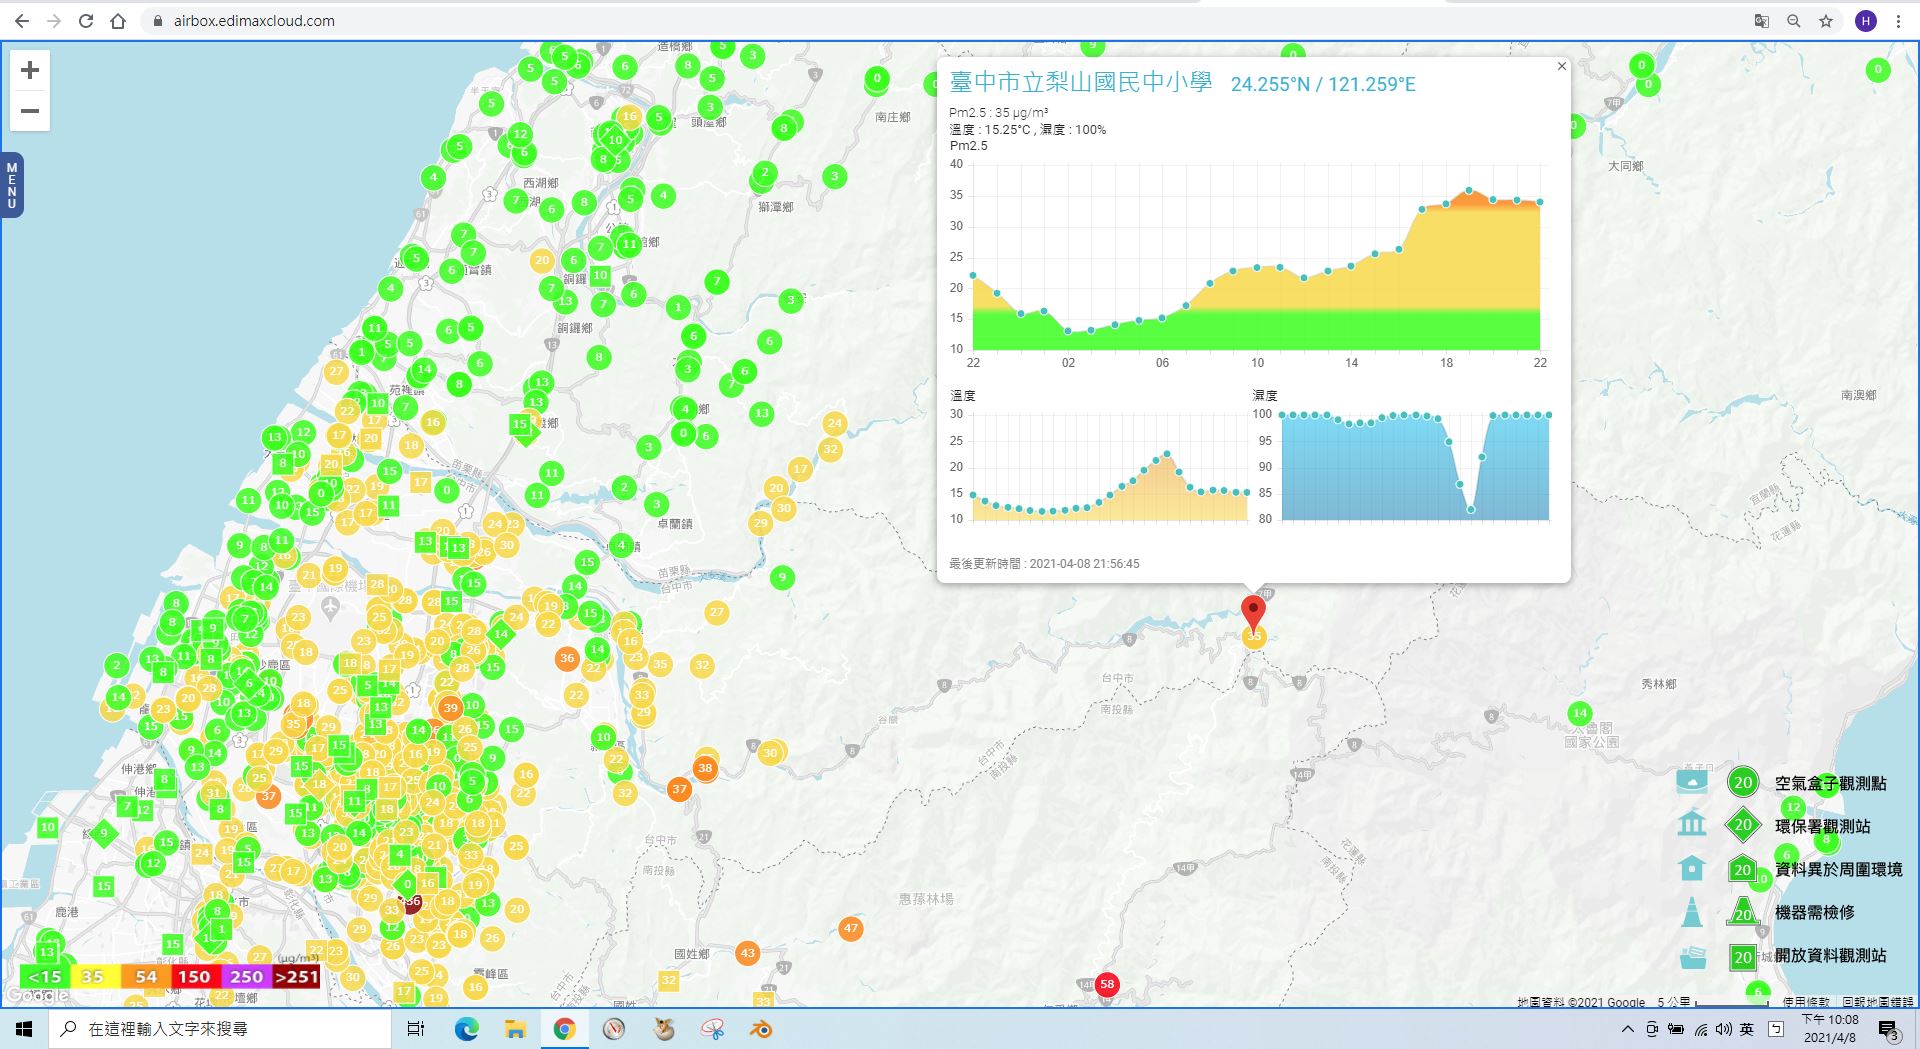Open Chrome three-dot menu
This screenshot has width=1920, height=1049.
1898,21
